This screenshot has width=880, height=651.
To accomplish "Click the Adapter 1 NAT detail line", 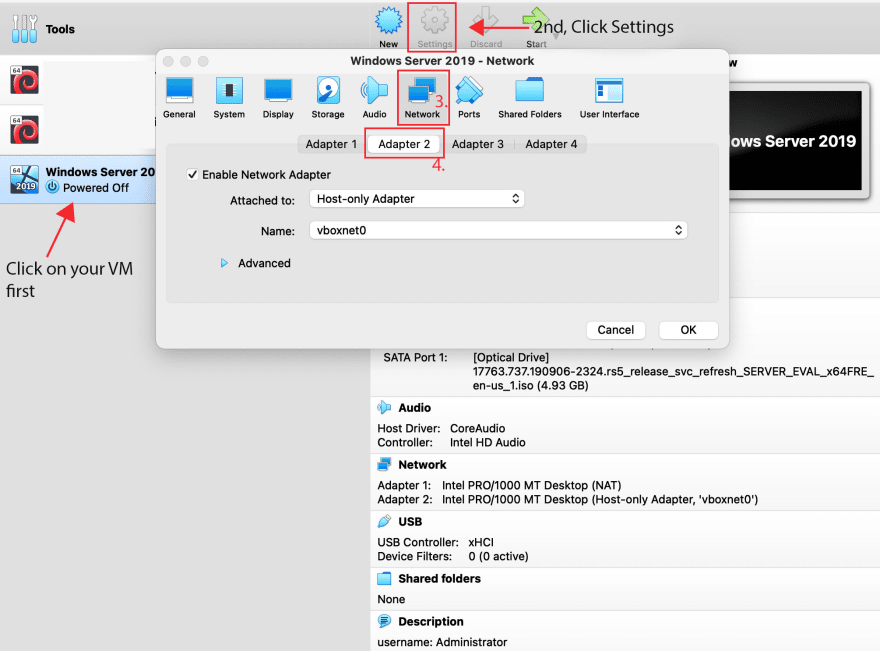I will click(499, 485).
